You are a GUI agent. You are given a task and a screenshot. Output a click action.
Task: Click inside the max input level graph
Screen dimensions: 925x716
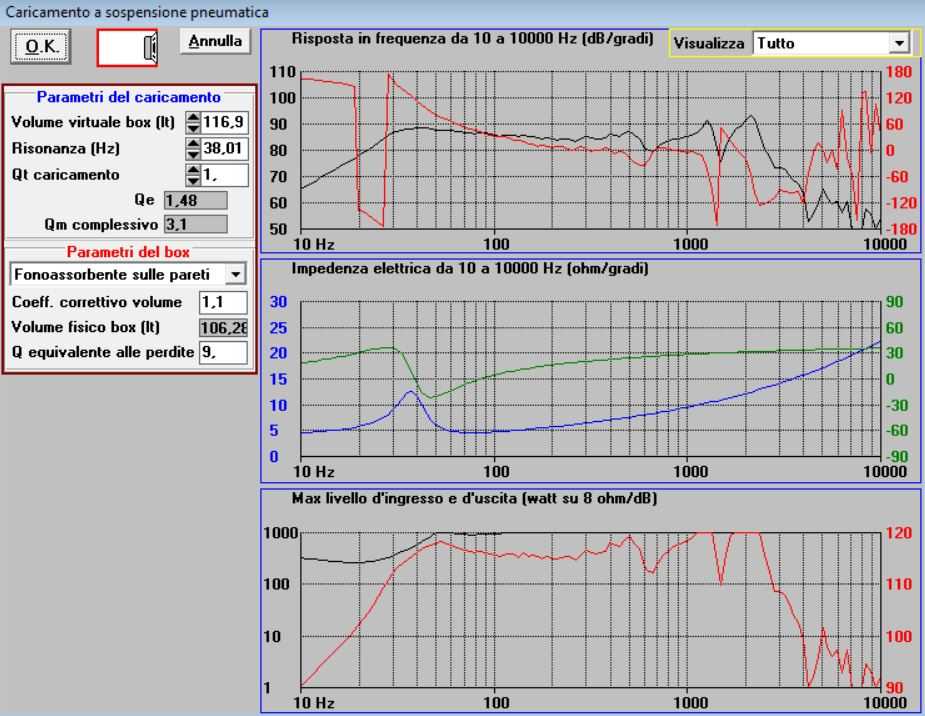(x=591, y=610)
